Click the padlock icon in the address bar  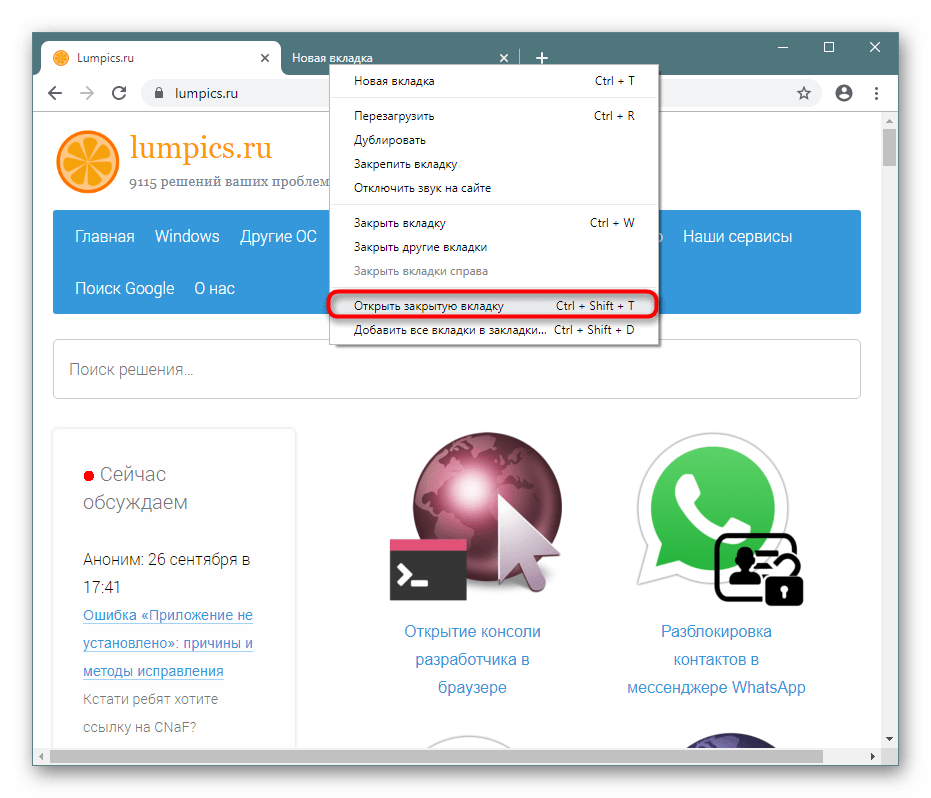click(x=159, y=93)
